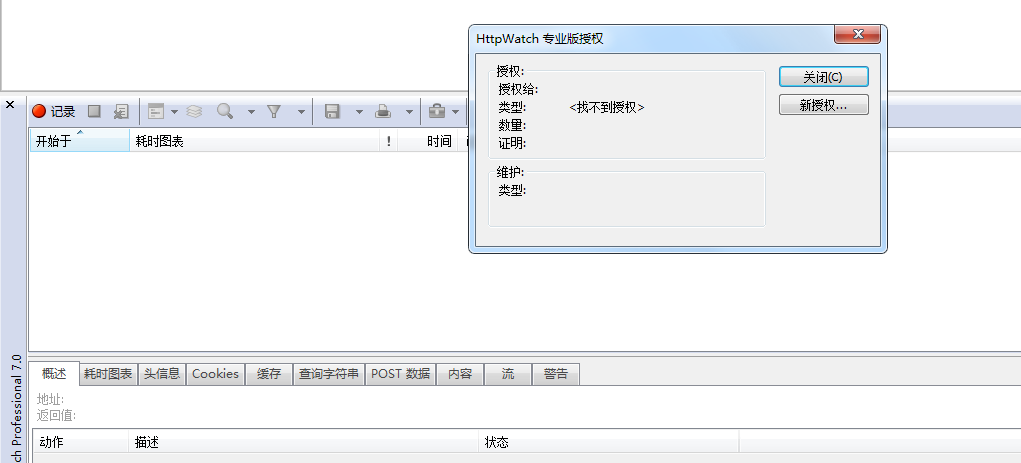Open the 内容 tab
Image resolution: width=1021 pixels, height=463 pixels.
pyautogui.click(x=460, y=374)
